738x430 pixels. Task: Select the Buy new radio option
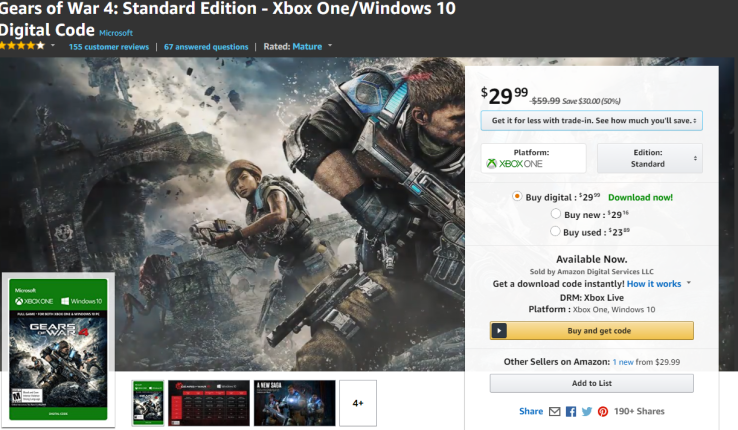[x=555, y=214]
